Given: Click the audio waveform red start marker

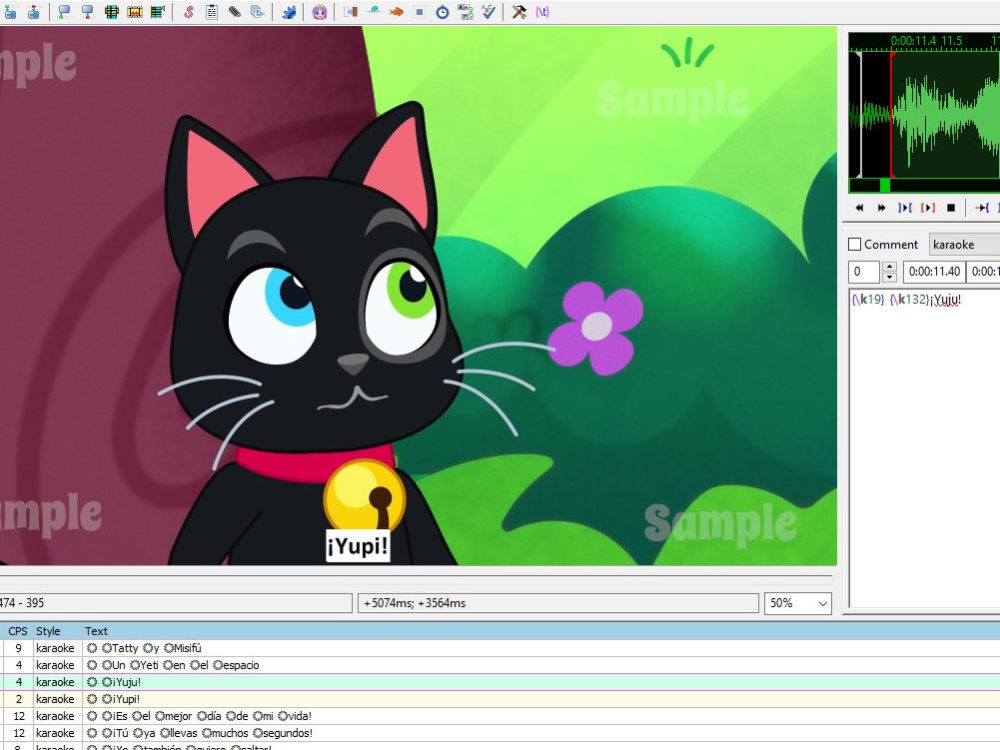Looking at the screenshot, I should coord(892,115).
